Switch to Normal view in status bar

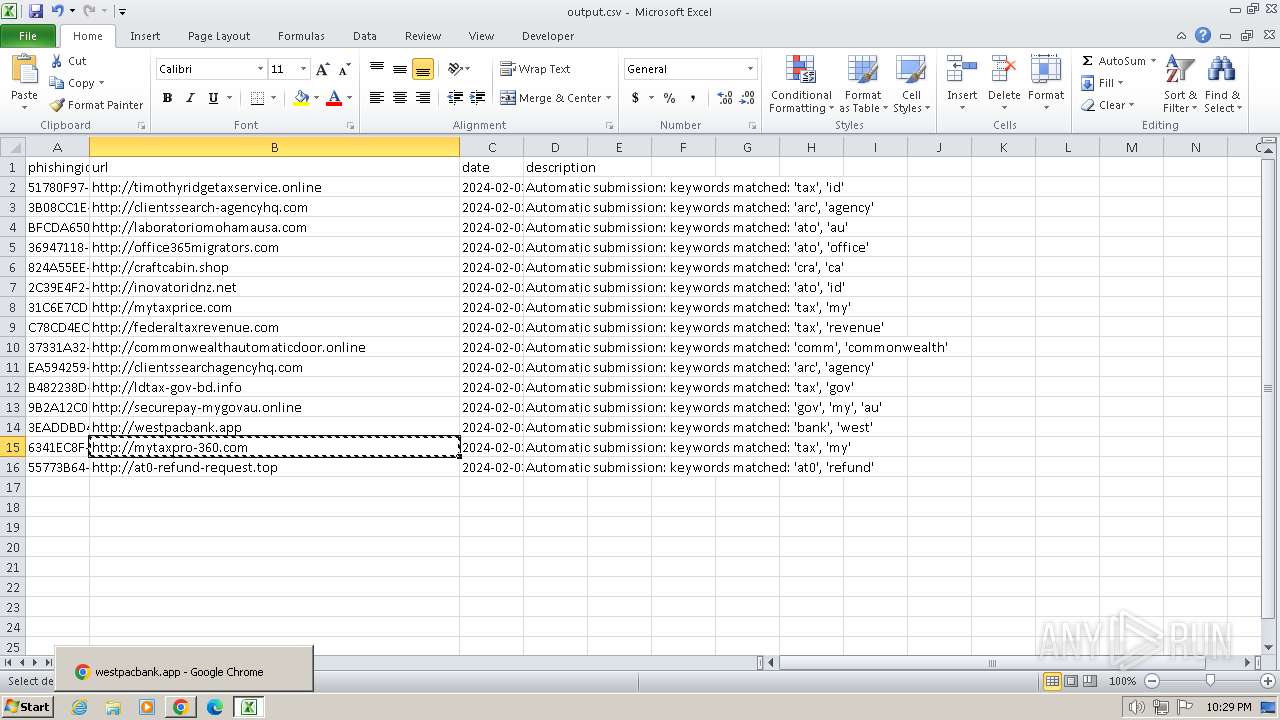tap(1052, 681)
